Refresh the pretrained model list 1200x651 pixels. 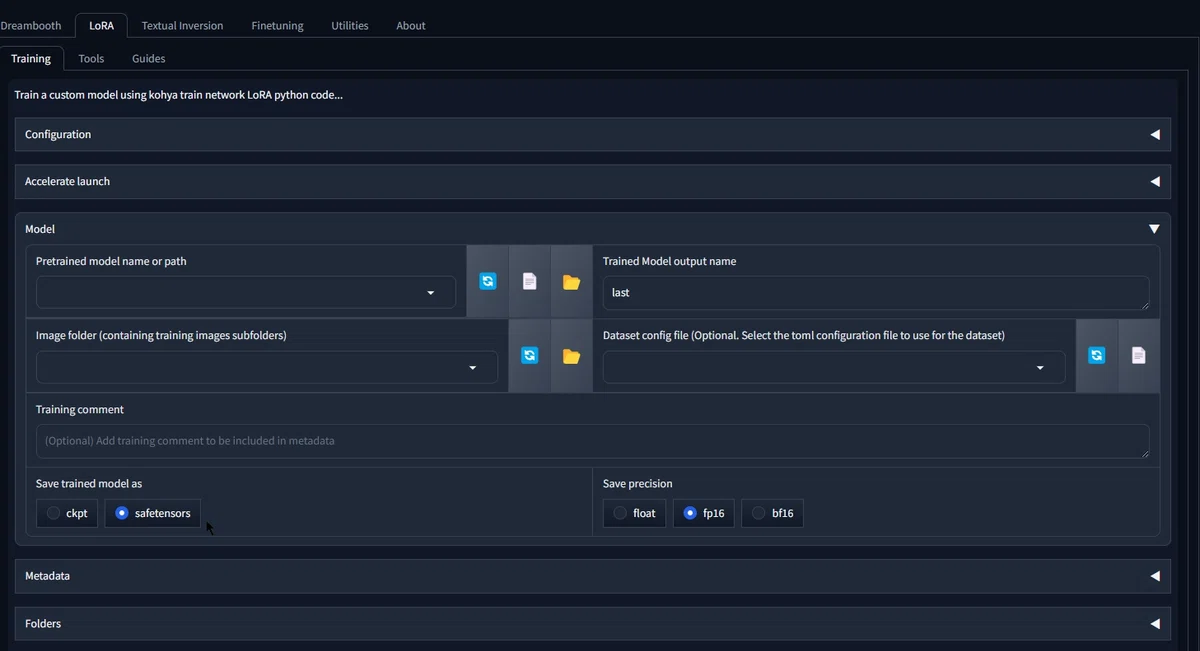pos(488,282)
